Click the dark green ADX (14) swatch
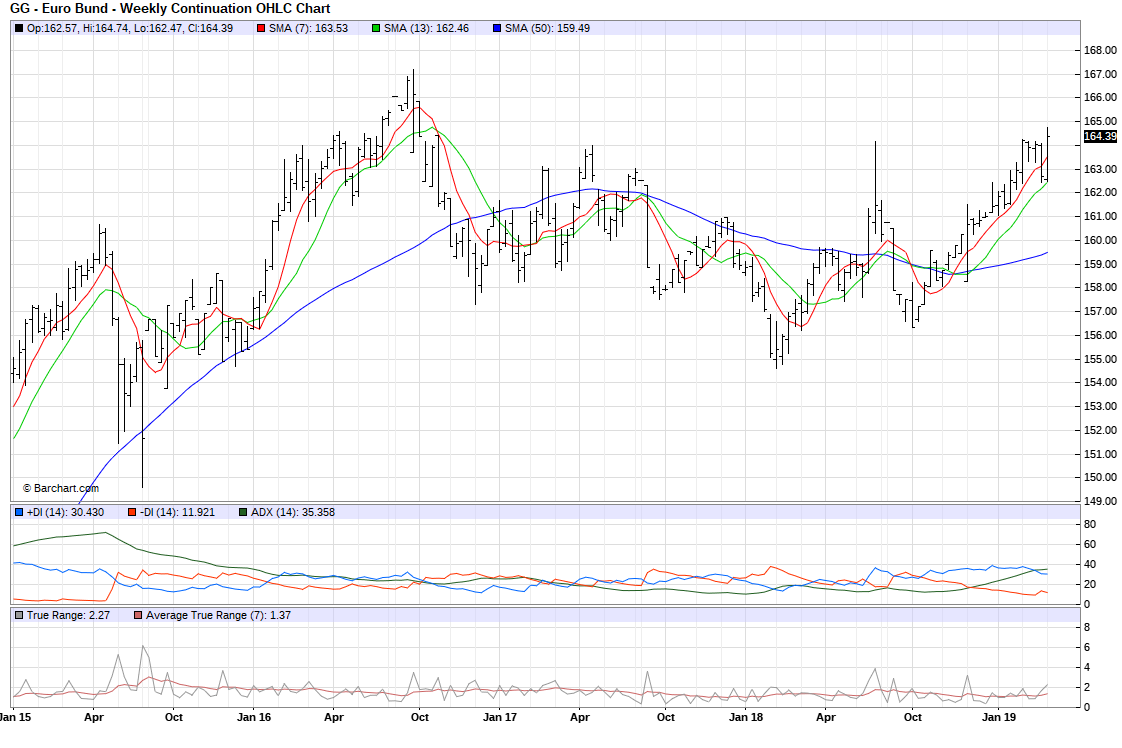 [x=243, y=512]
